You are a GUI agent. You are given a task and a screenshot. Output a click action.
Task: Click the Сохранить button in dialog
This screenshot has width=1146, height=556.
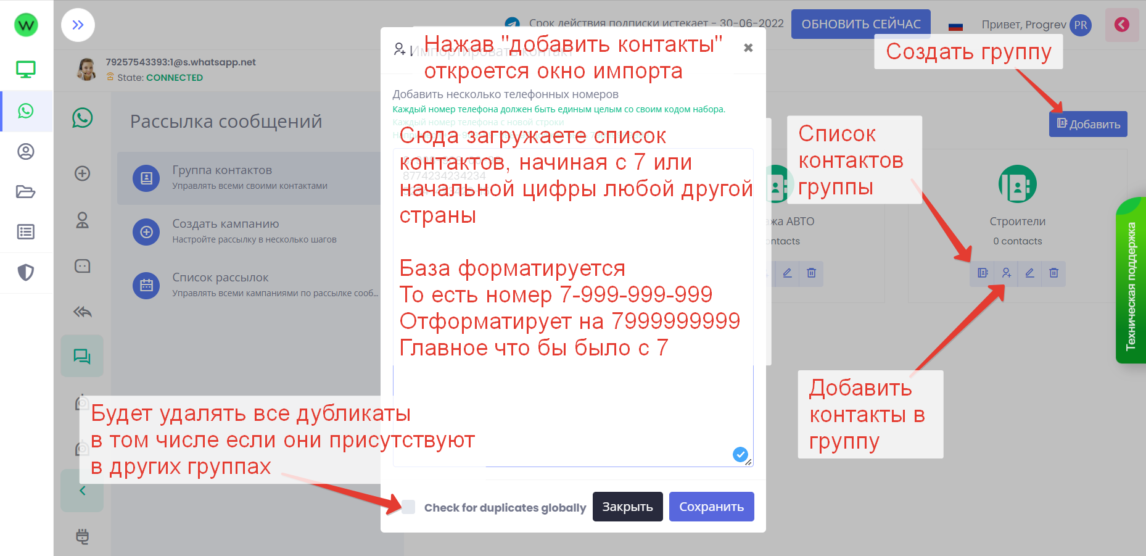[711, 507]
